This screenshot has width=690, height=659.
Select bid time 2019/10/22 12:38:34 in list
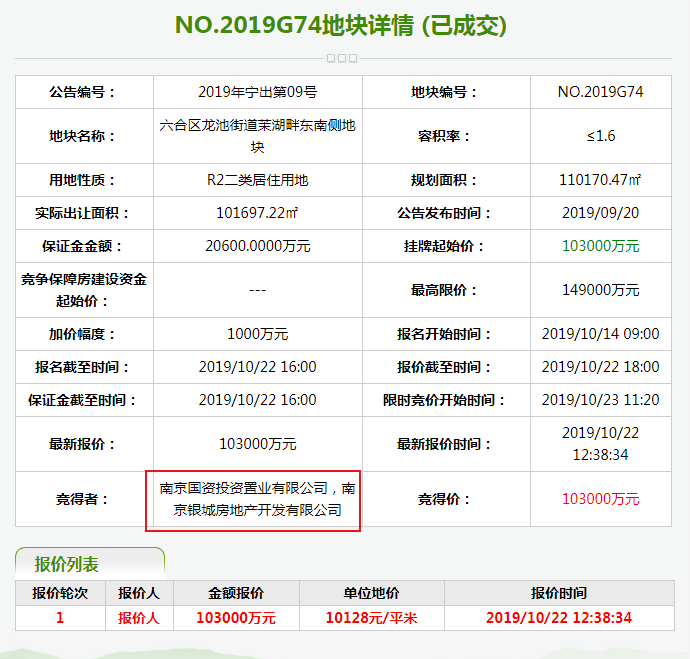559,618
